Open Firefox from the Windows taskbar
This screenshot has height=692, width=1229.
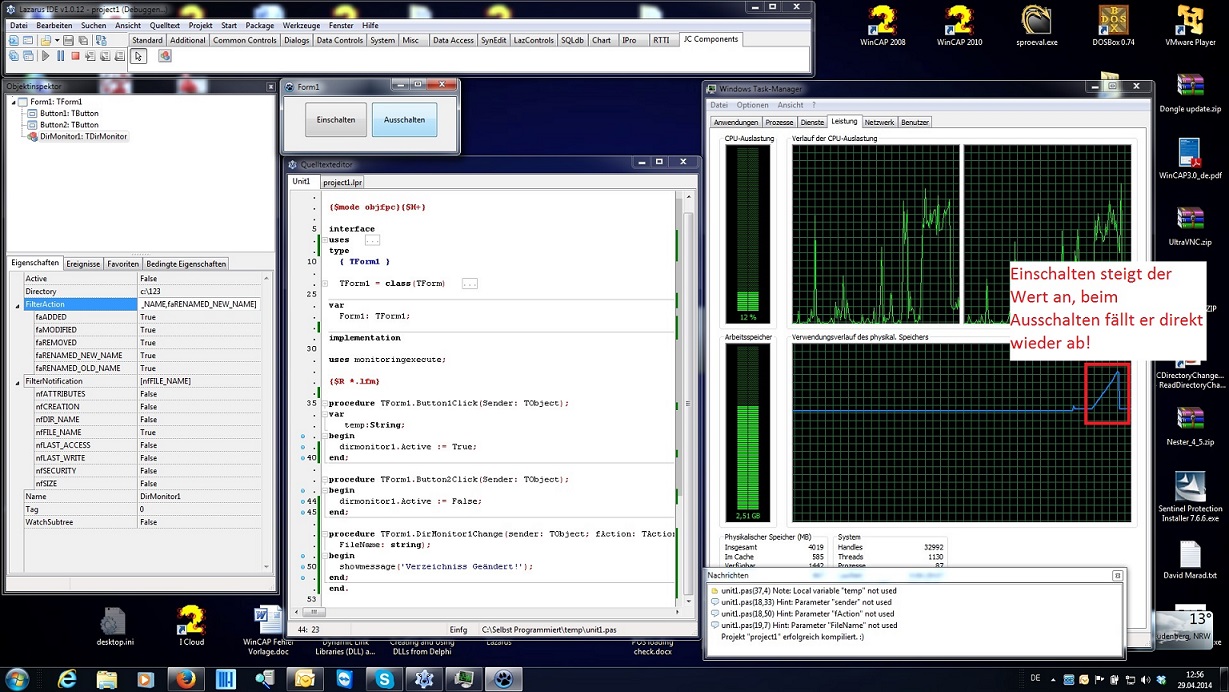[184, 679]
